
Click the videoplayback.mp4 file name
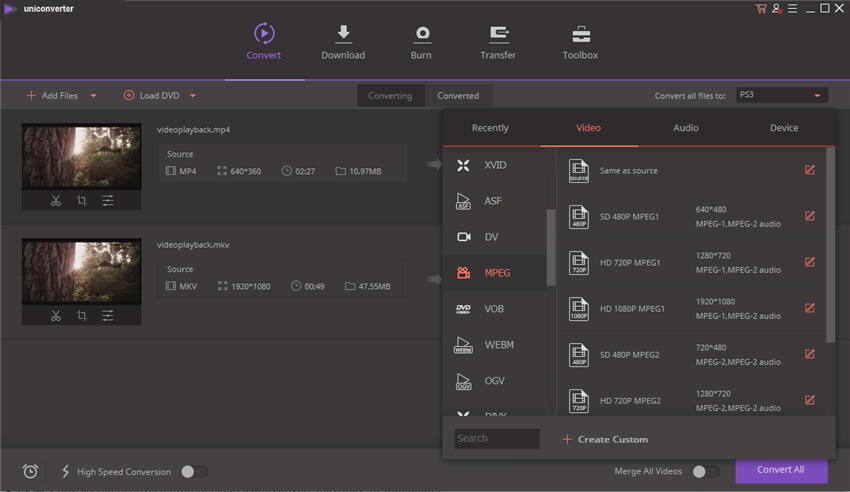click(x=194, y=130)
